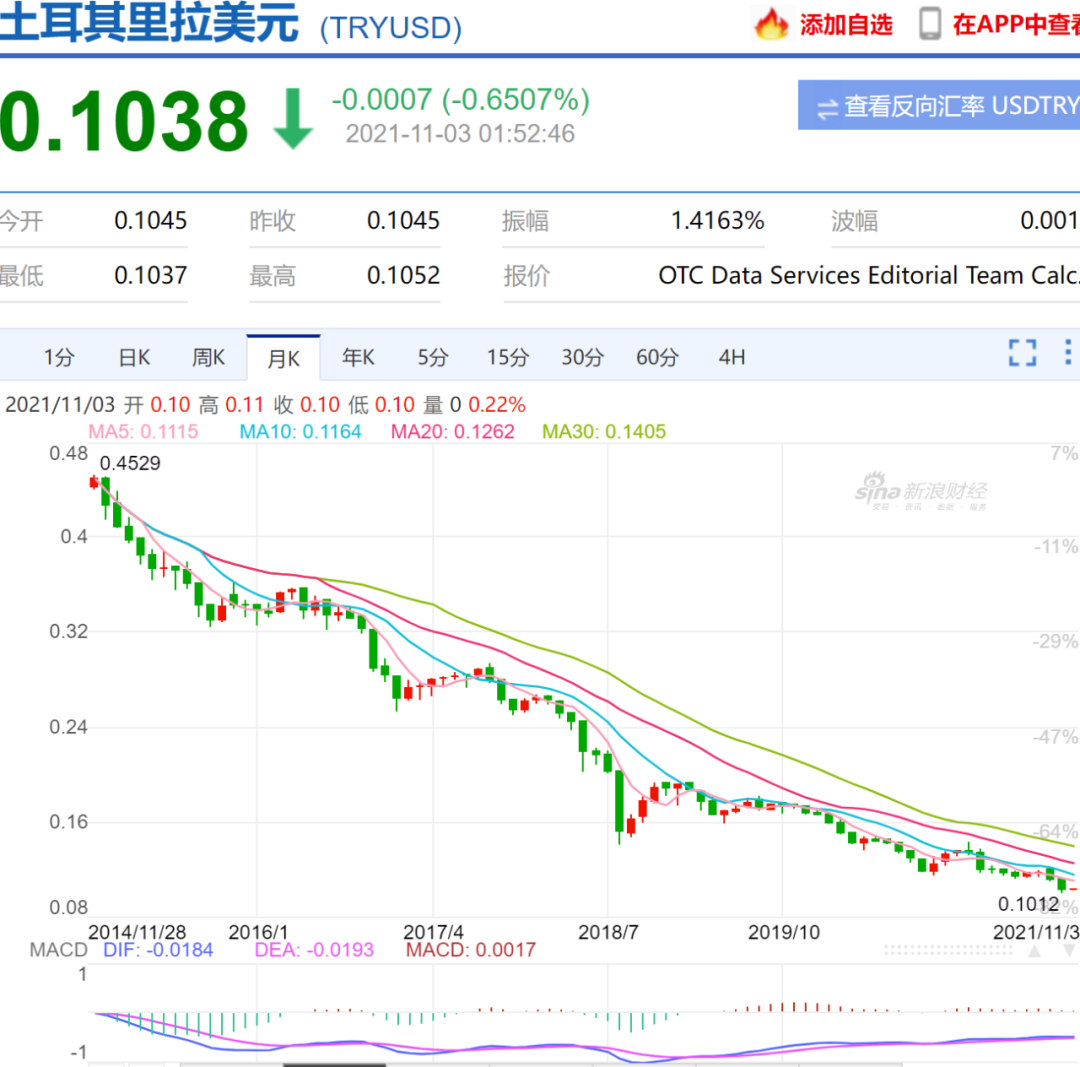Switch chart to 周K tab
This screenshot has width=1080, height=1067.
coord(208,358)
